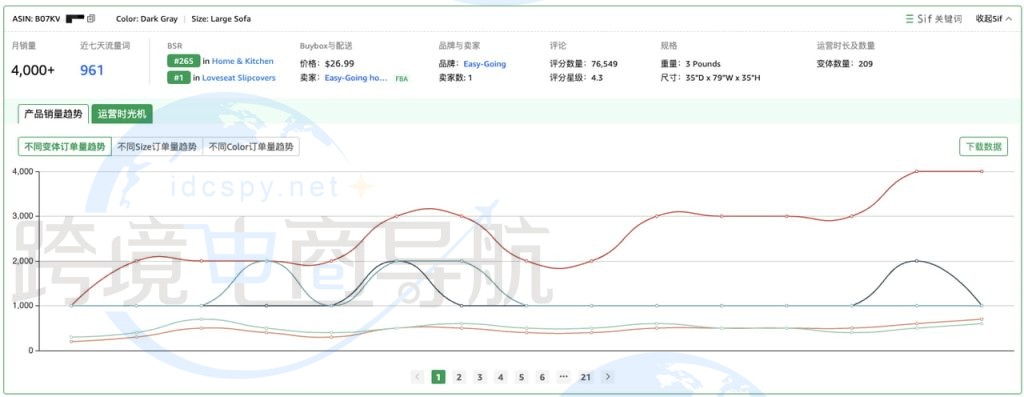This screenshot has height=397, width=1024.
Task: Click the 评分数量: 76,549 text
Action: click(584, 64)
